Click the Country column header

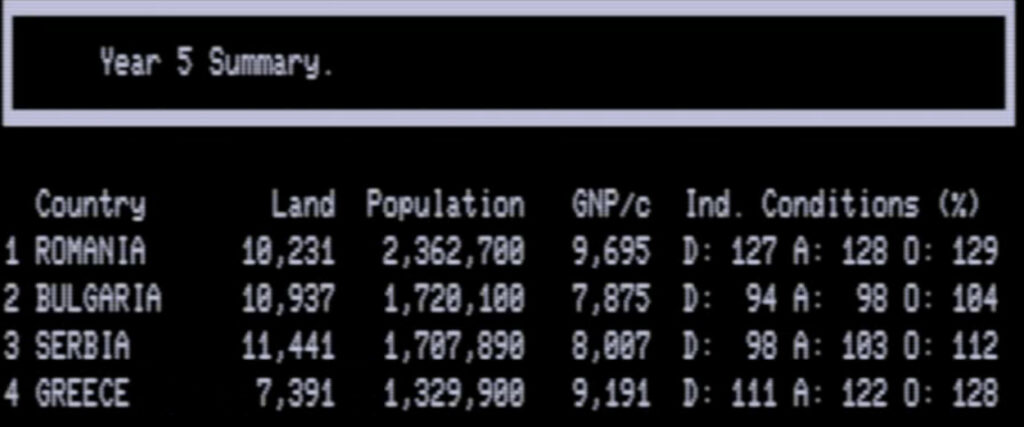[90, 206]
